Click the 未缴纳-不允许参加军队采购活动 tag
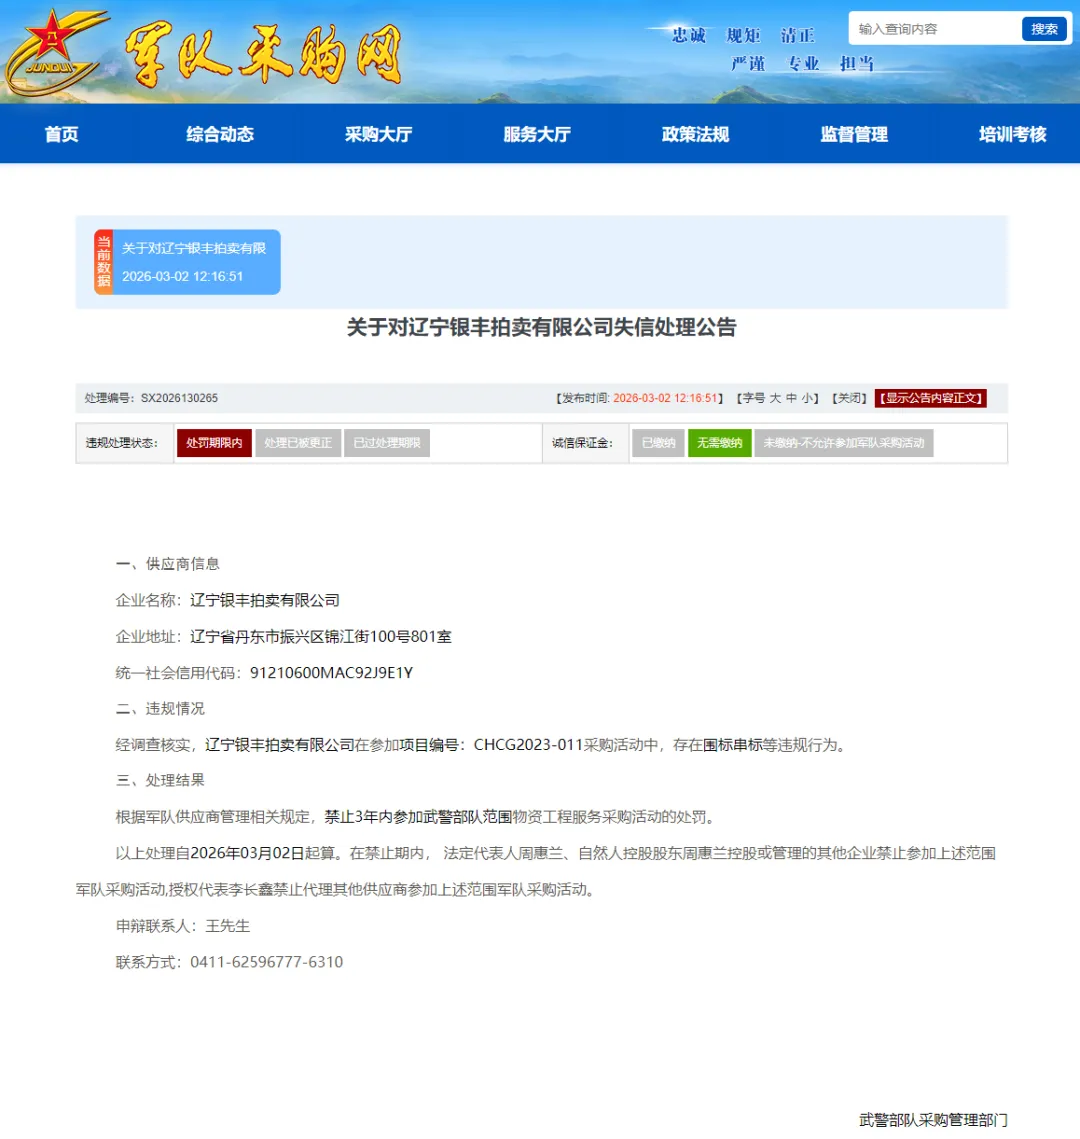The width and height of the screenshot is (1080, 1139). click(844, 443)
